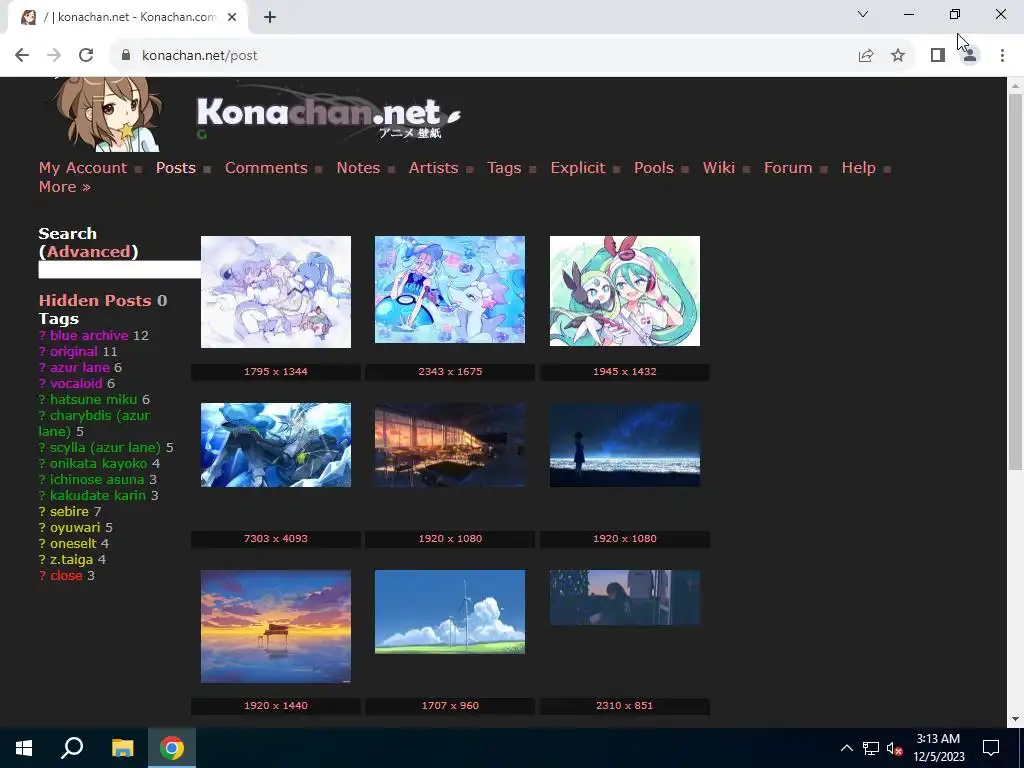This screenshot has height=768, width=1024.
Task: Open a new browser tab
Action: [270, 17]
